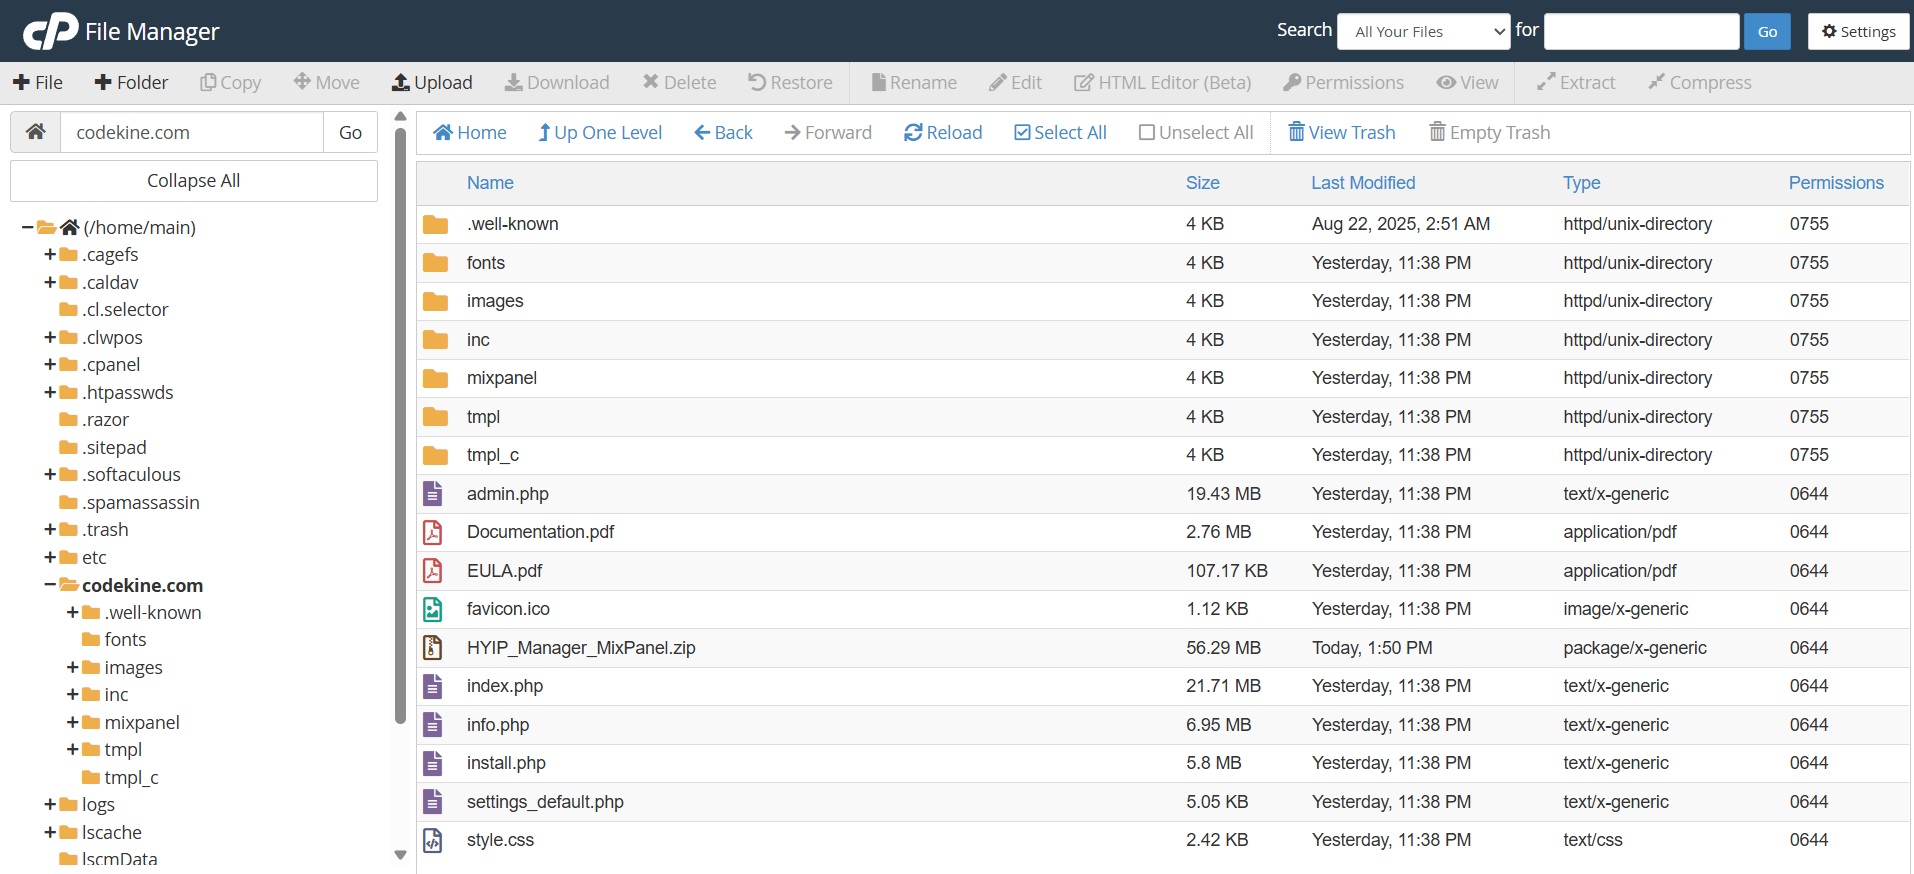Click the Copy toolbar button

coord(230,82)
